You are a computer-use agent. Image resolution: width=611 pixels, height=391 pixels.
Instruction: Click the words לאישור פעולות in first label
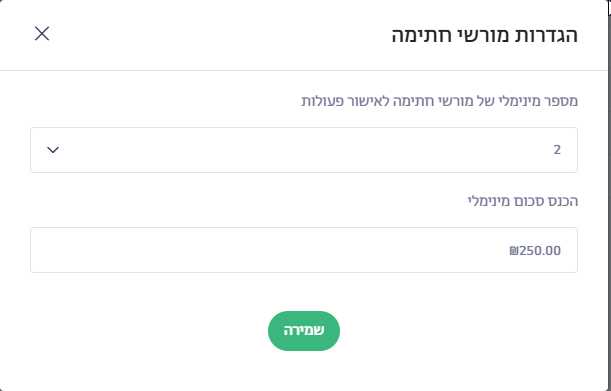click(343, 101)
